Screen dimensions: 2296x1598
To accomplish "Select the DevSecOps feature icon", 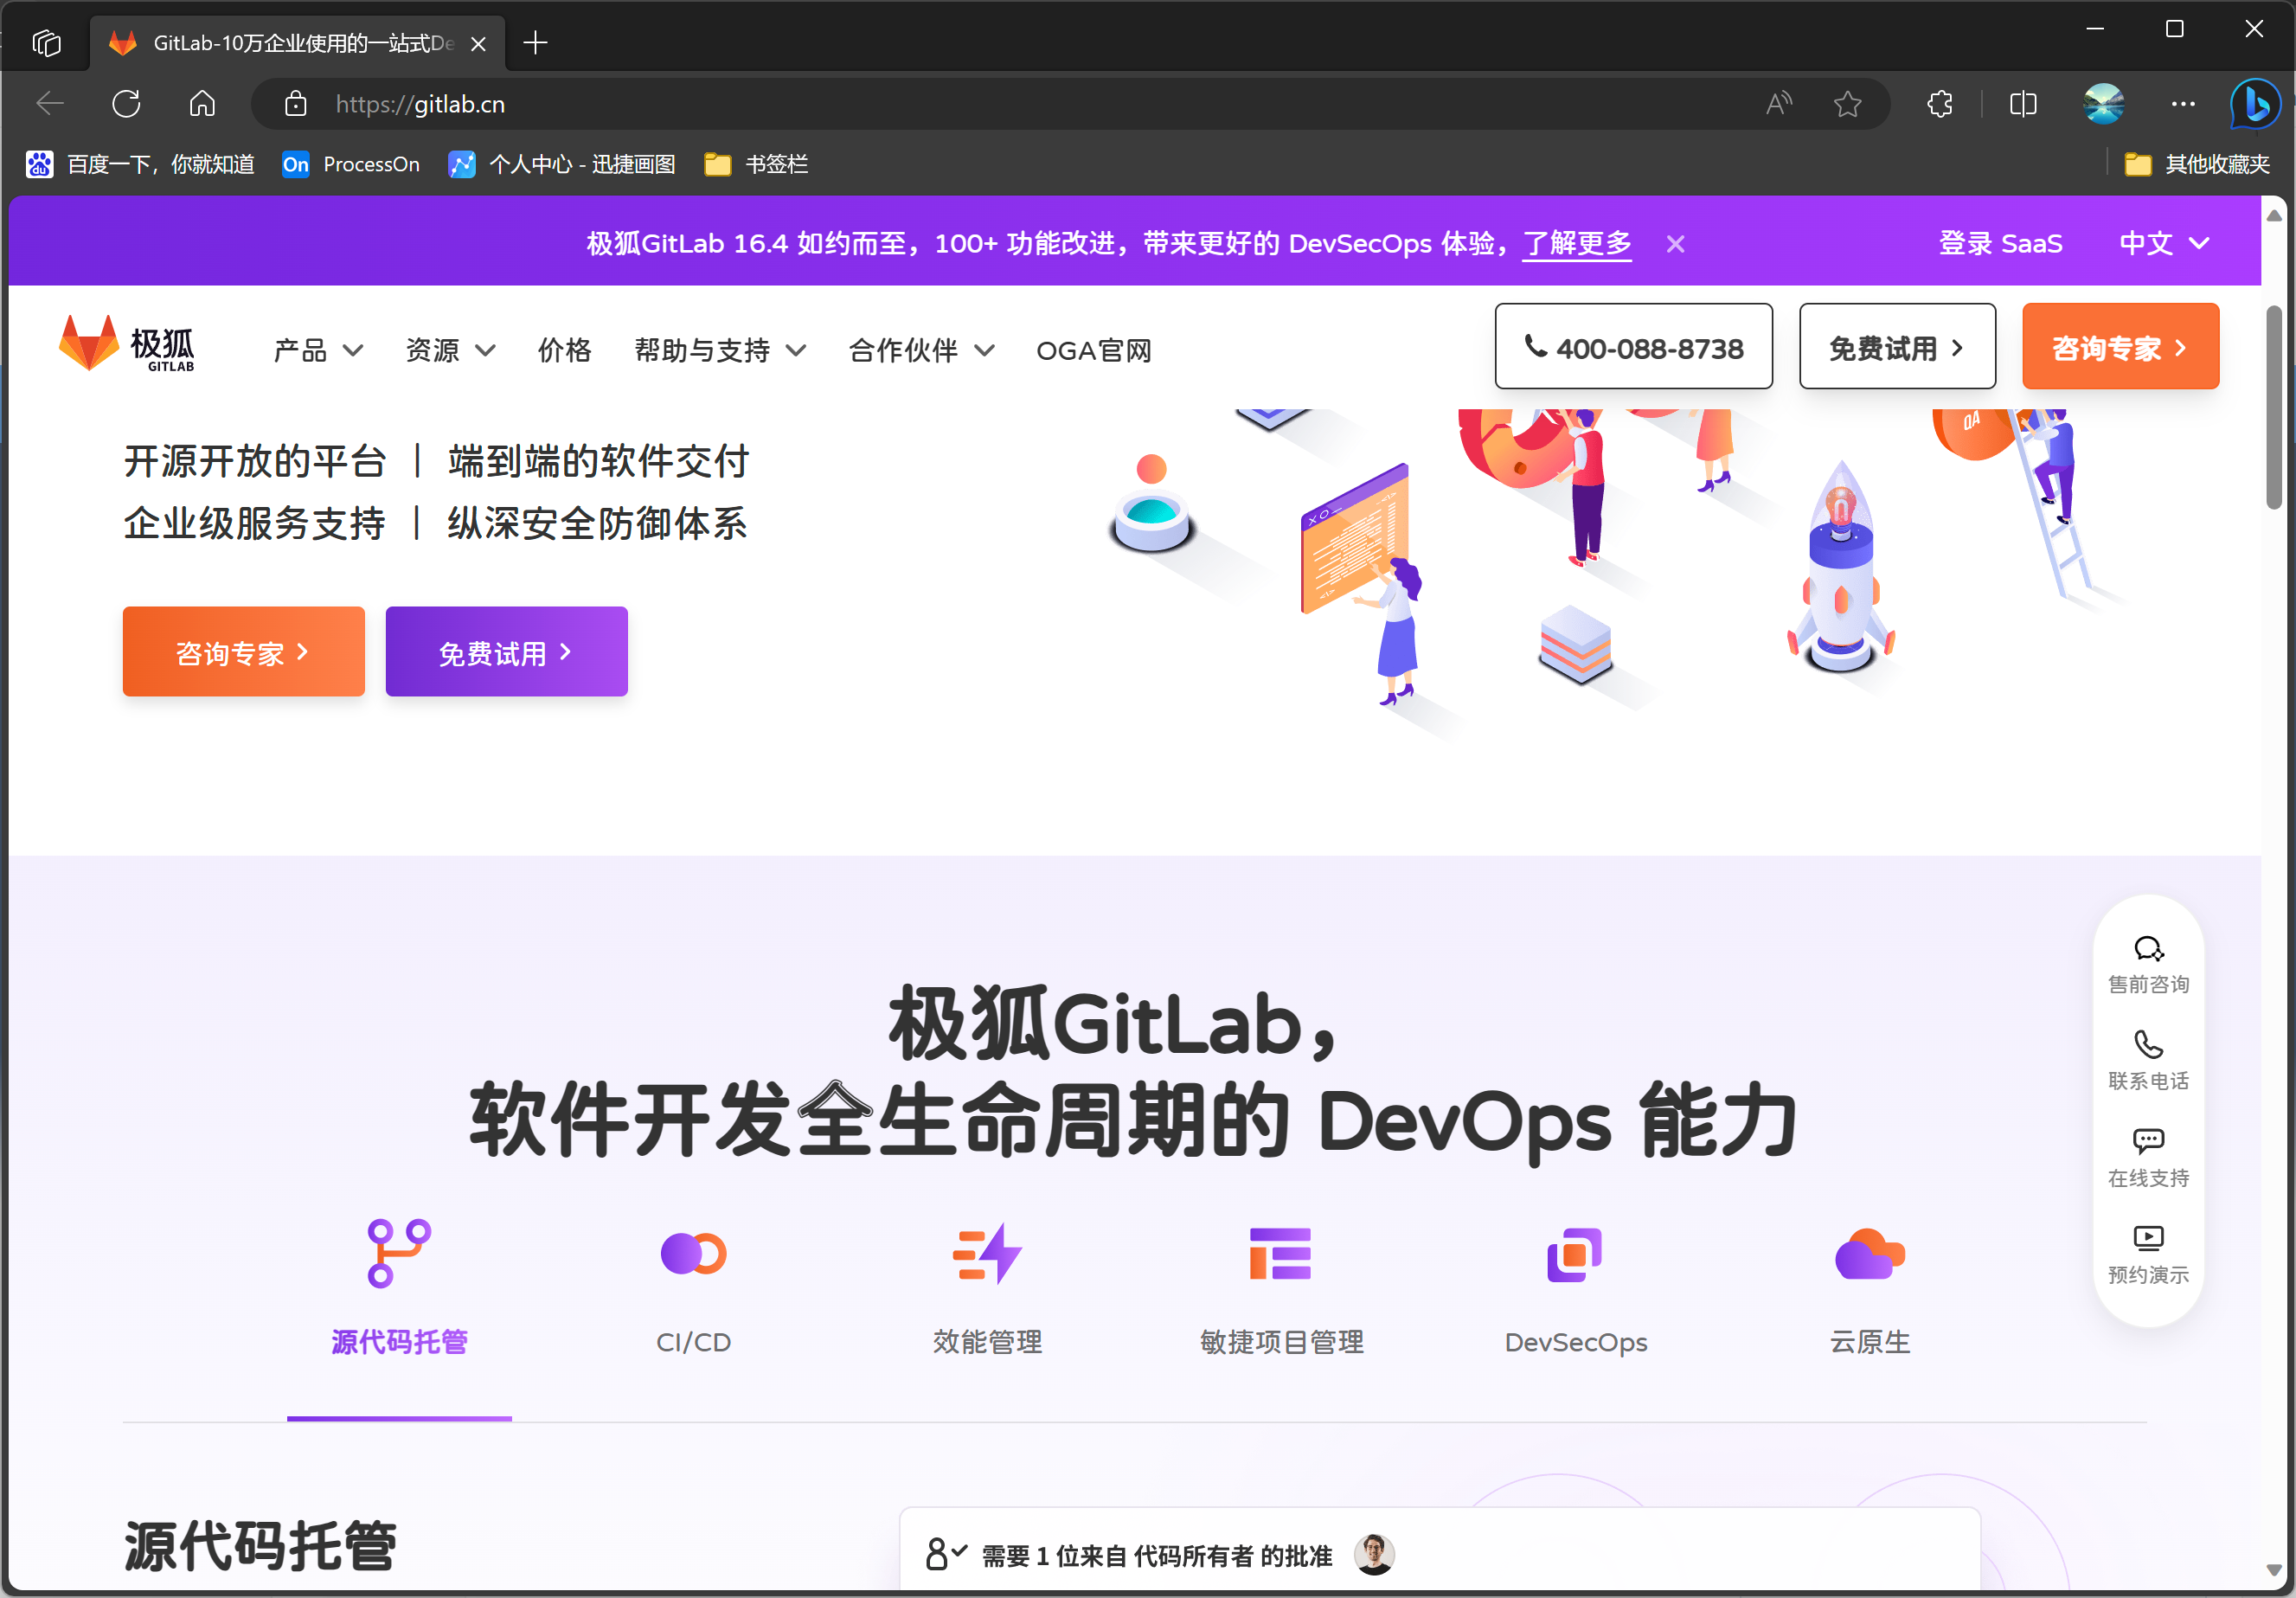I will tap(1575, 1254).
